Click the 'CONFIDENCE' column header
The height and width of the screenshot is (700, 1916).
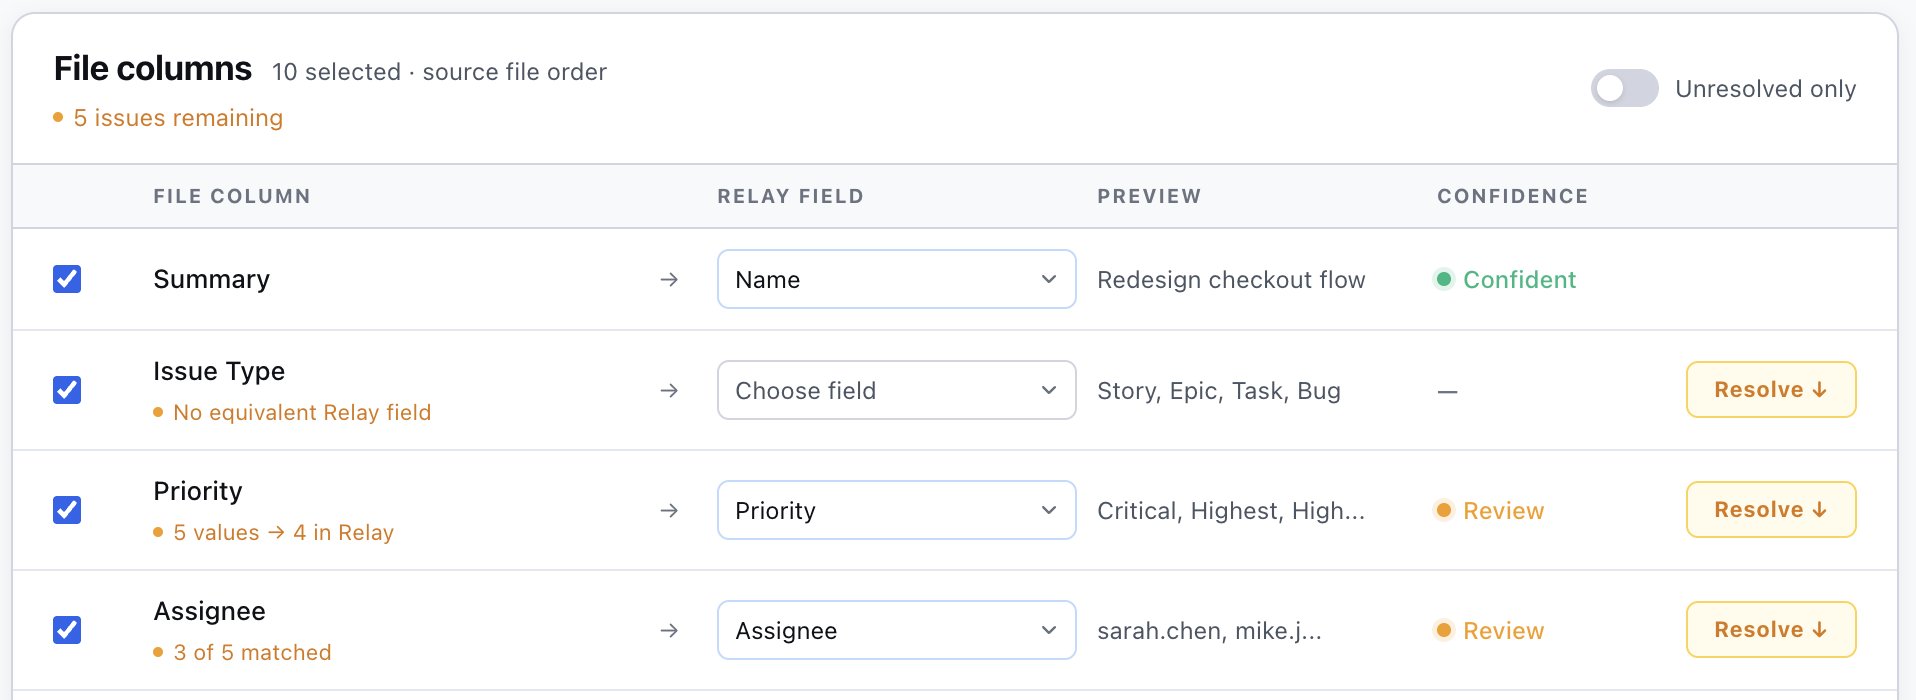(x=1511, y=196)
